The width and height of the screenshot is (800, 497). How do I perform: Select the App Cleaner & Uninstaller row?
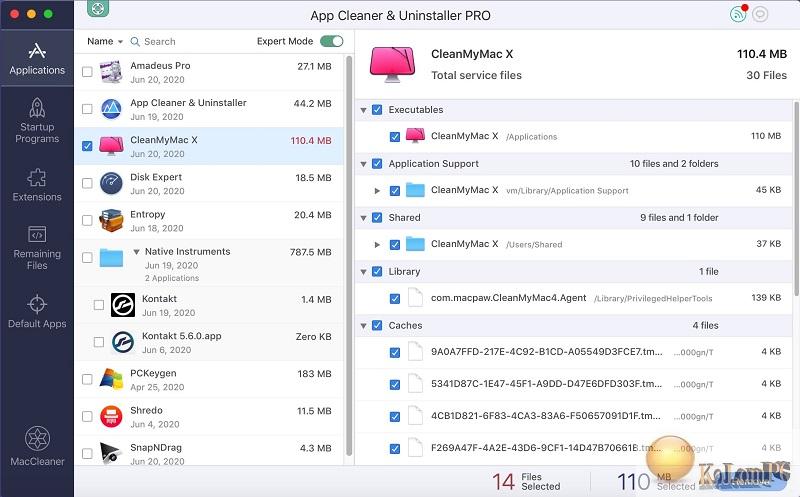pyautogui.click(x=209, y=109)
